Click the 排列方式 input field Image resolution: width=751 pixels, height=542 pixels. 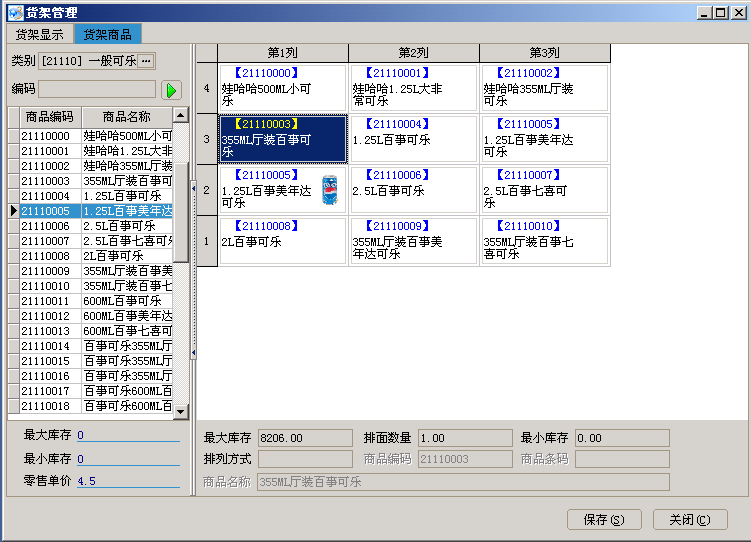[x=306, y=459]
